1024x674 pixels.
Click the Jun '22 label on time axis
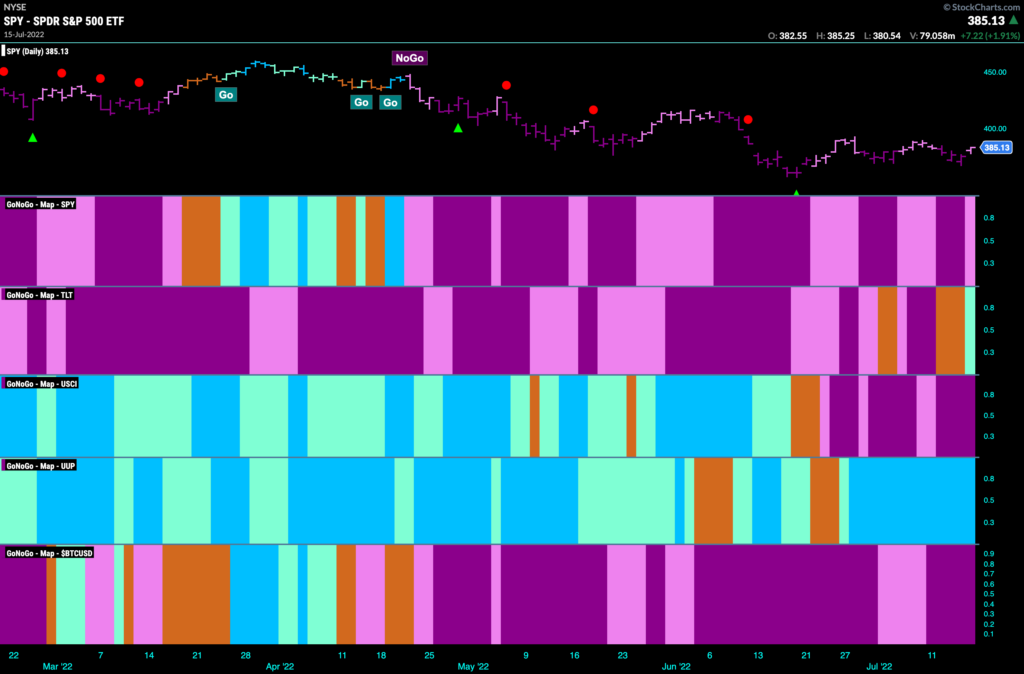[676, 667]
